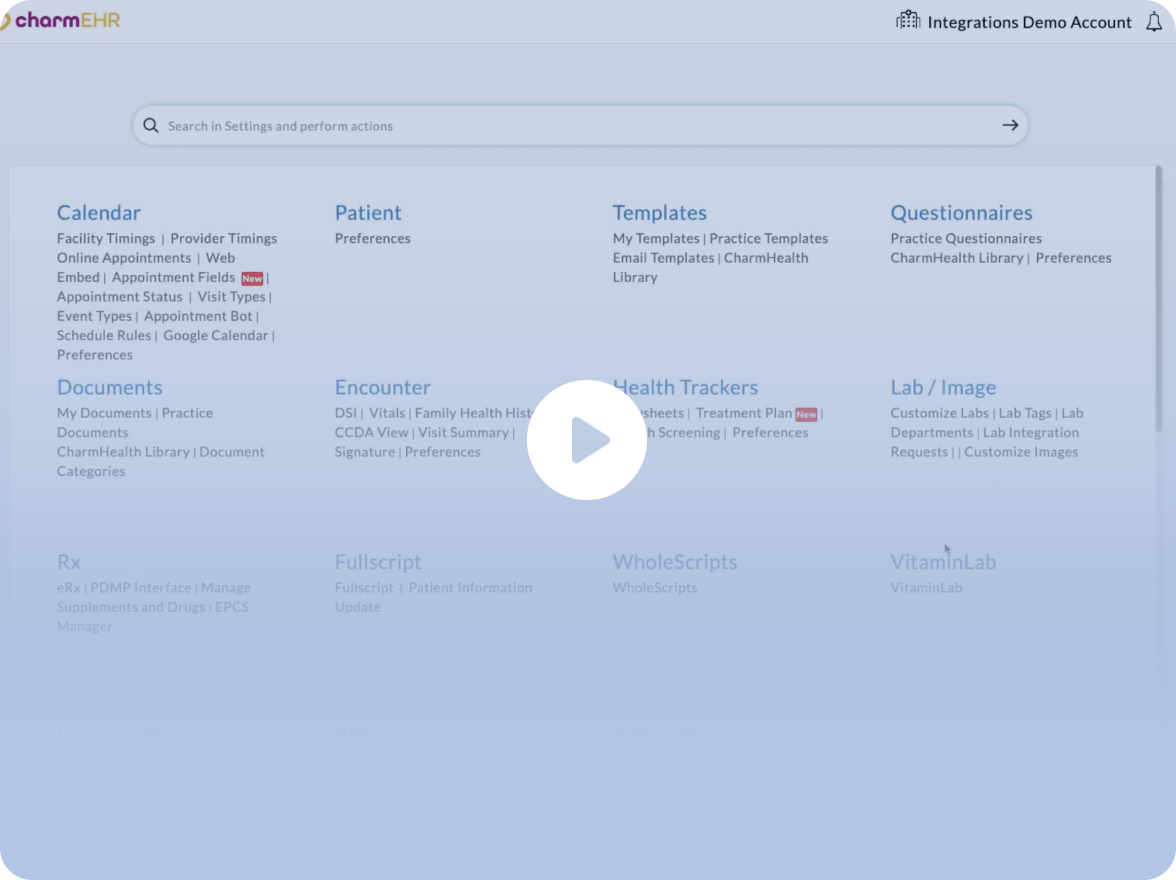Open Preferences under Questionnaires

pos(1073,257)
